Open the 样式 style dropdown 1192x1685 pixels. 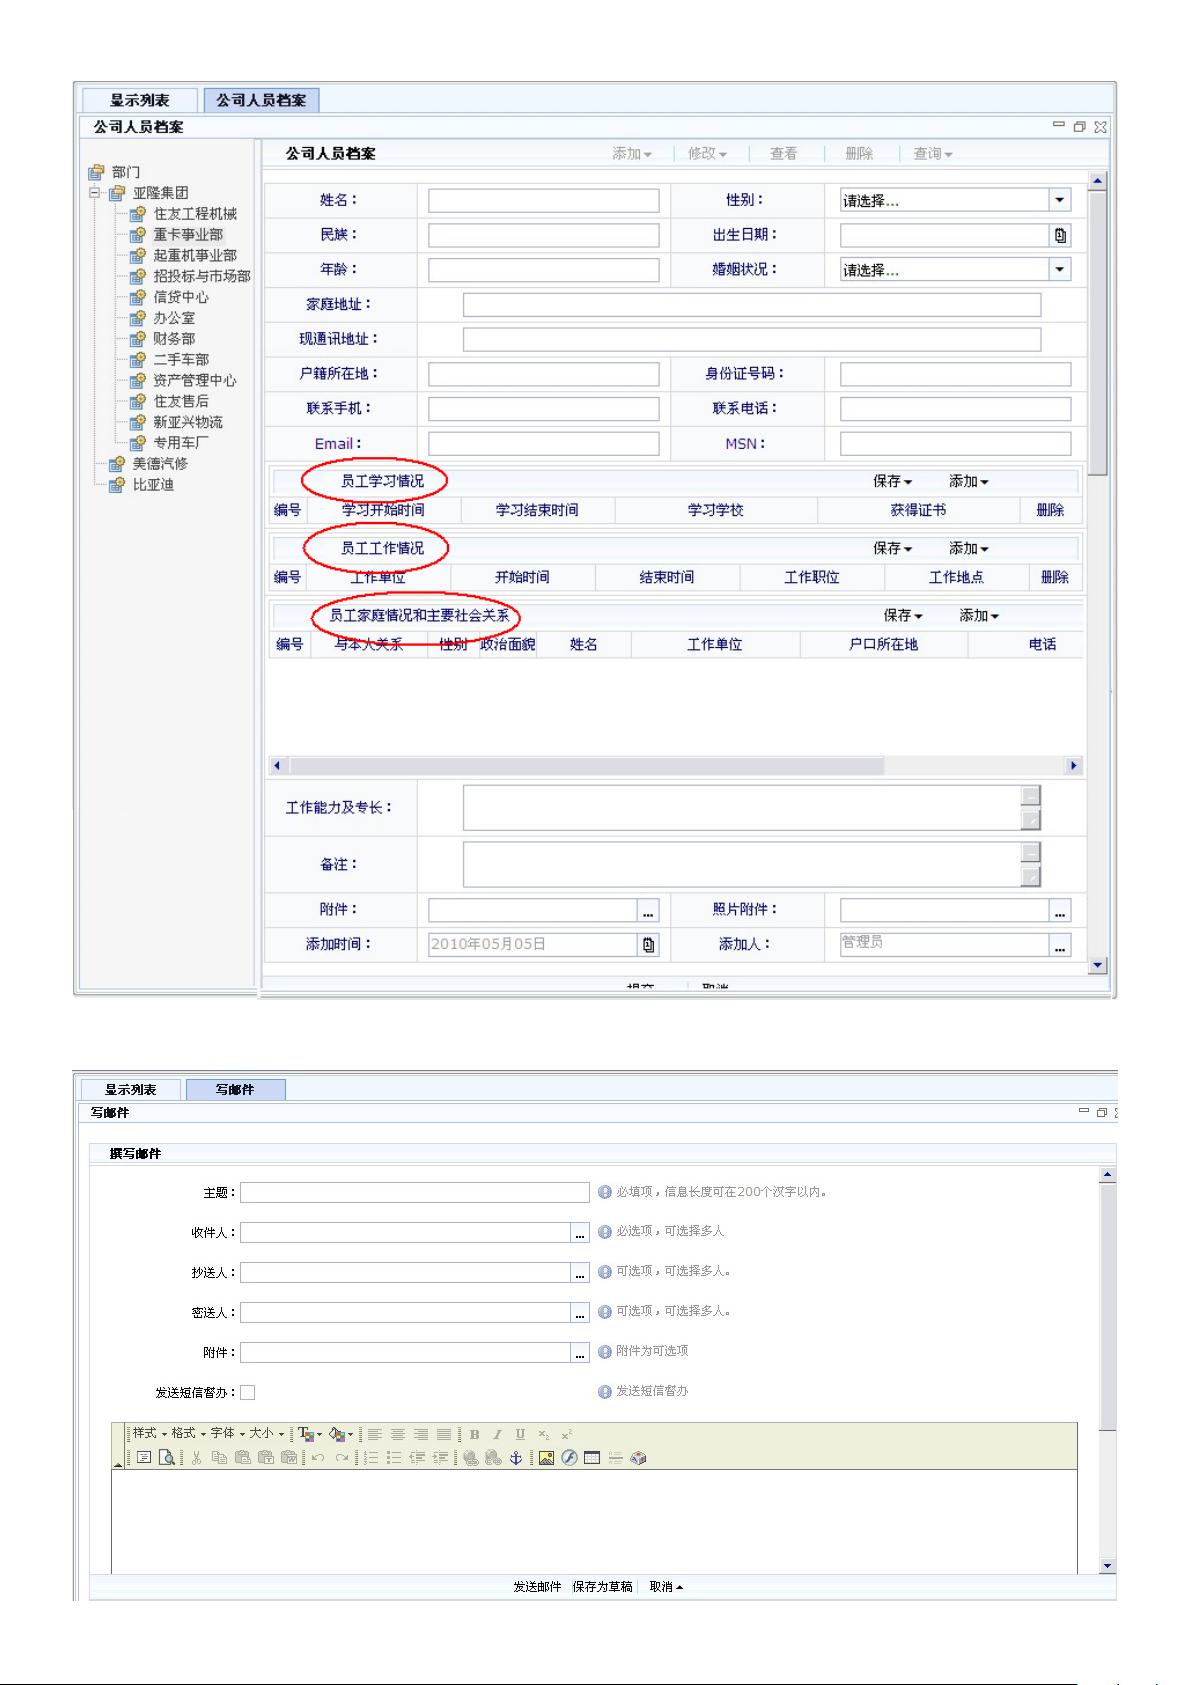(x=150, y=1434)
